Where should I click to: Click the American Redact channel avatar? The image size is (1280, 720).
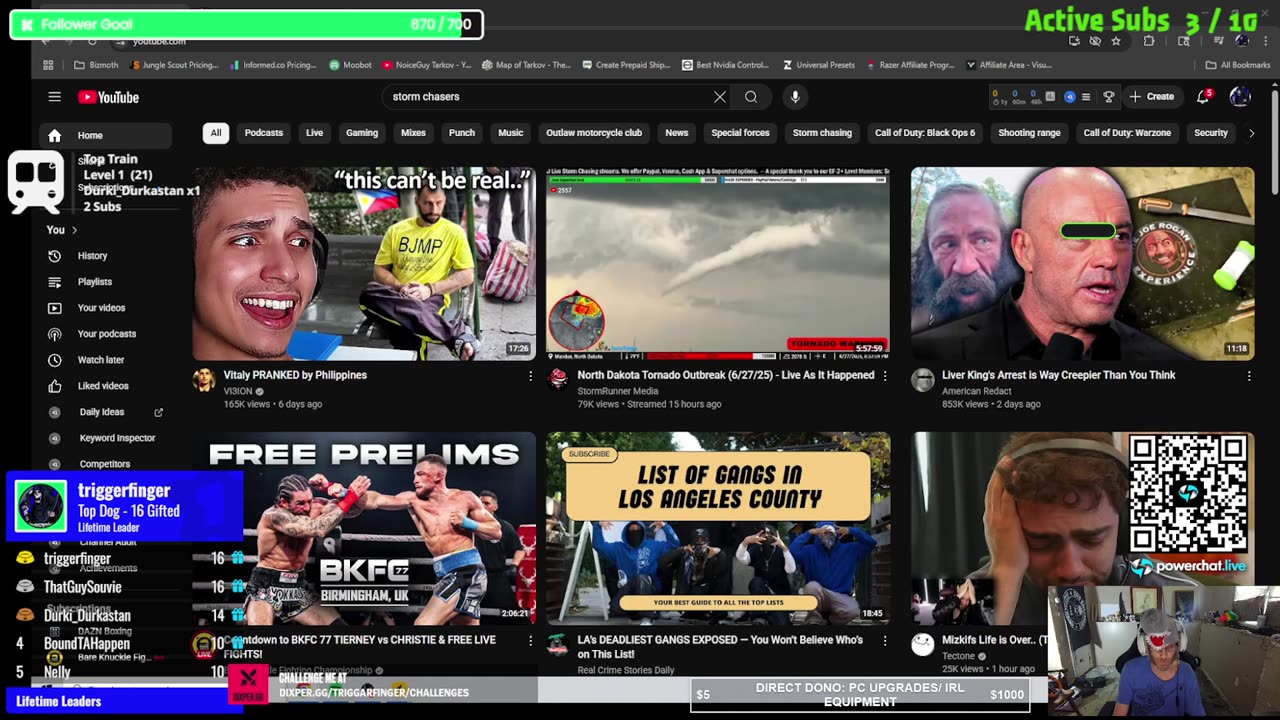coord(922,379)
